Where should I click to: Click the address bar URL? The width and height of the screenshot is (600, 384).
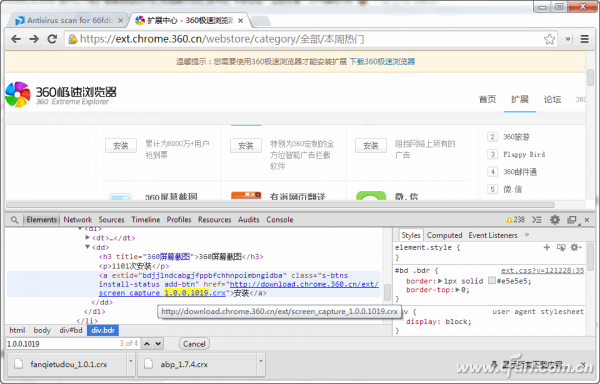click(222, 39)
